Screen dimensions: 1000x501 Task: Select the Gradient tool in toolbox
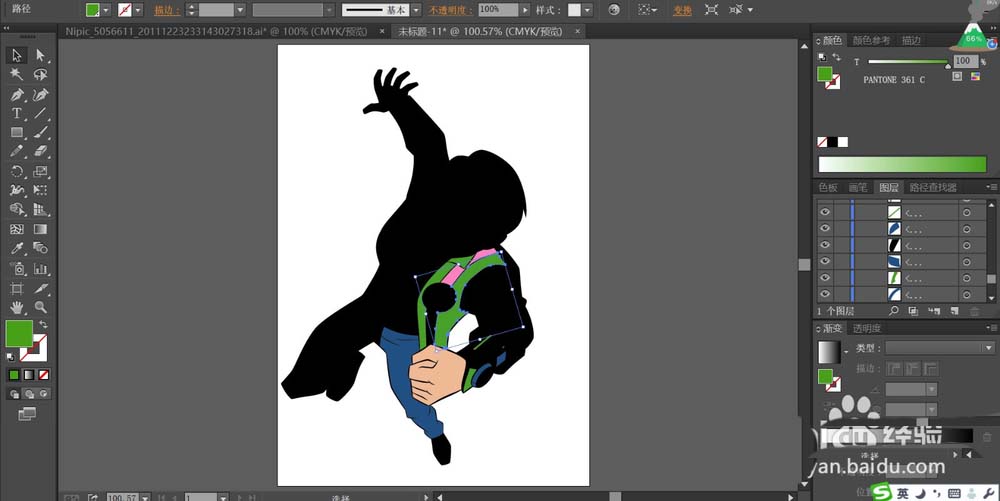(x=41, y=229)
